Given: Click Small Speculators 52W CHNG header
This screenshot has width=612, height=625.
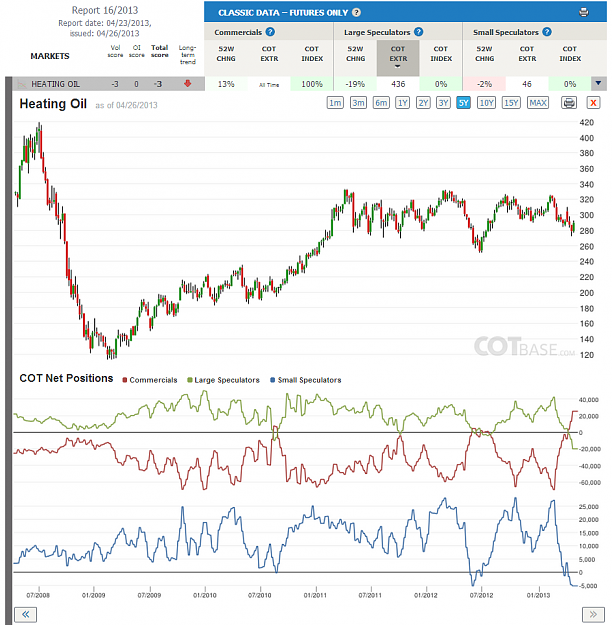Looking at the screenshot, I should point(484,54).
